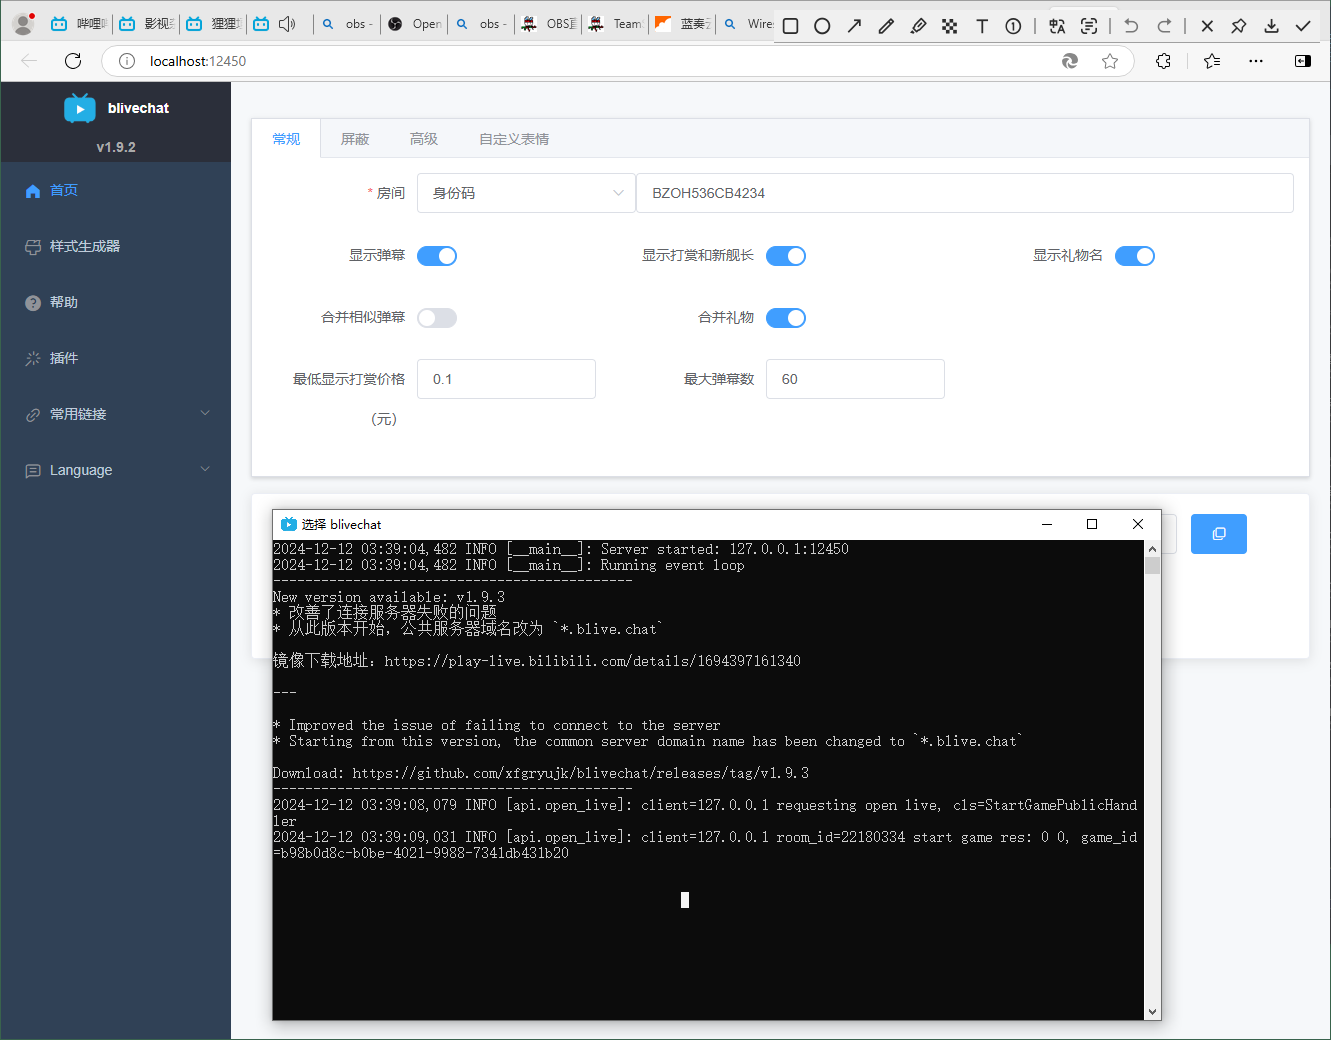Pick the arrow drawing tool
The image size is (1331, 1040).
pyautogui.click(x=854, y=26)
